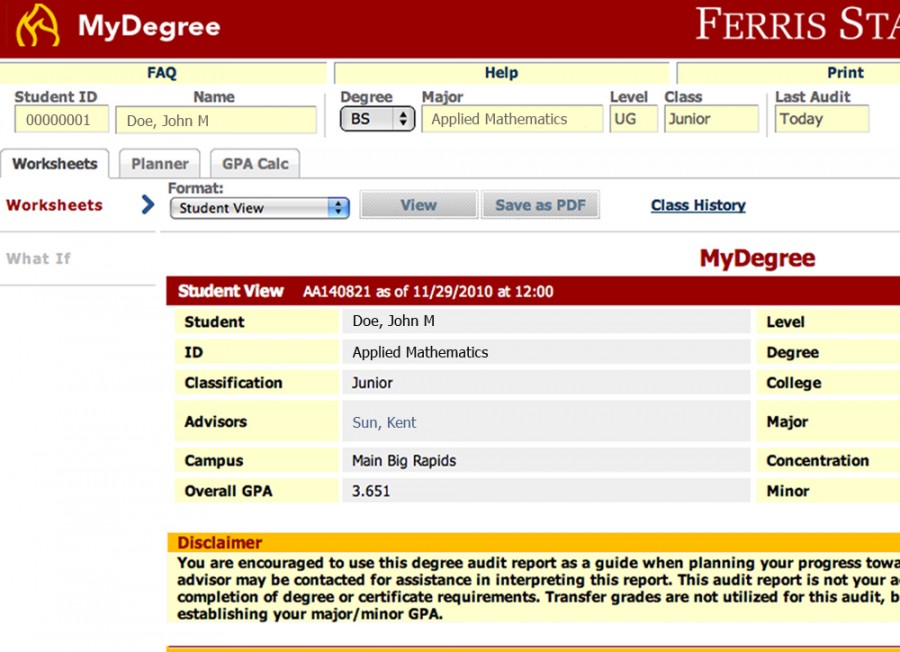
Task: Open the Degree BS dropdown
Action: click(x=377, y=119)
